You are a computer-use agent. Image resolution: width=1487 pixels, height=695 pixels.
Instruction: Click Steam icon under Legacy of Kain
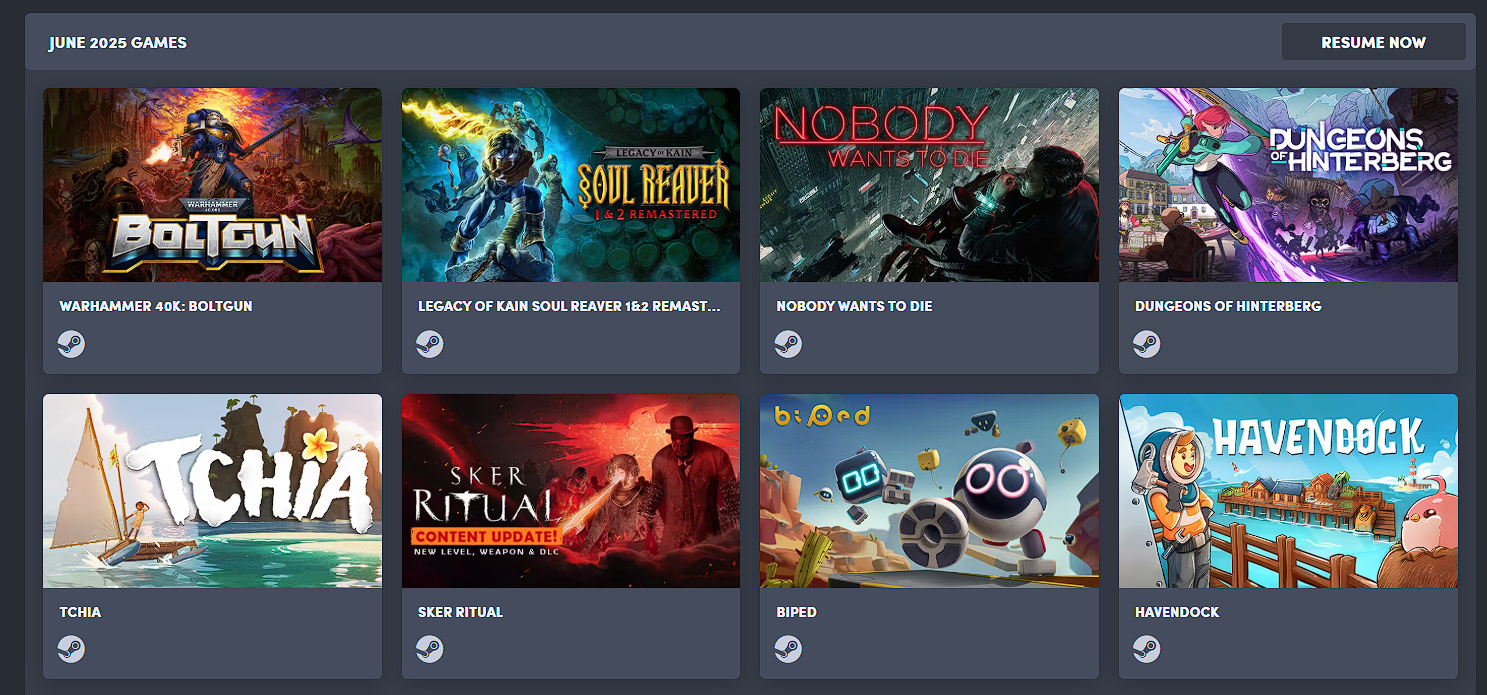click(x=430, y=344)
